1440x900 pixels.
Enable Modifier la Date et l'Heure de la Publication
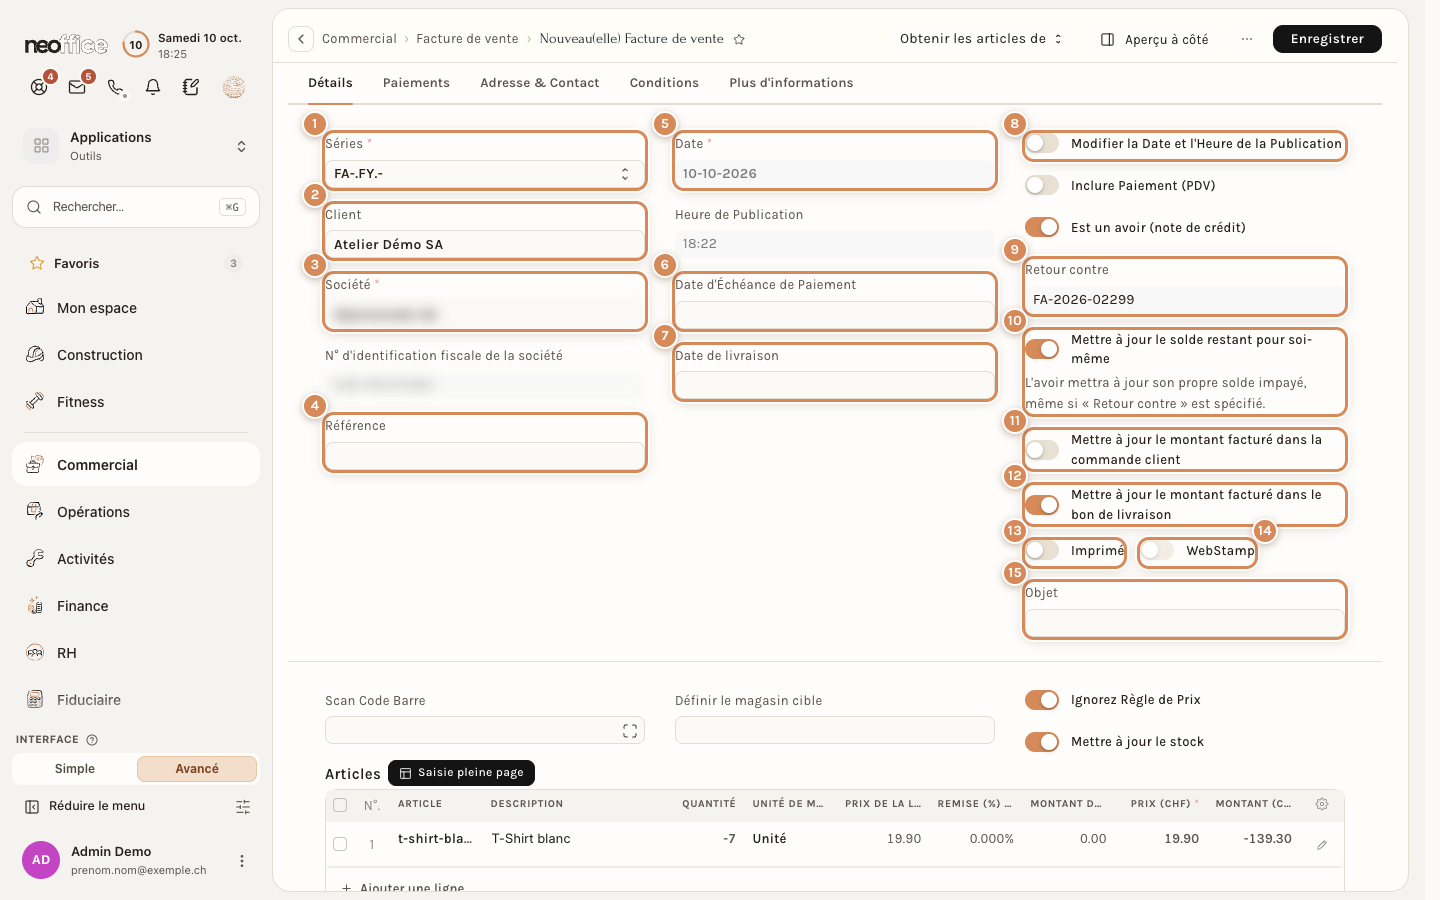tap(1042, 144)
